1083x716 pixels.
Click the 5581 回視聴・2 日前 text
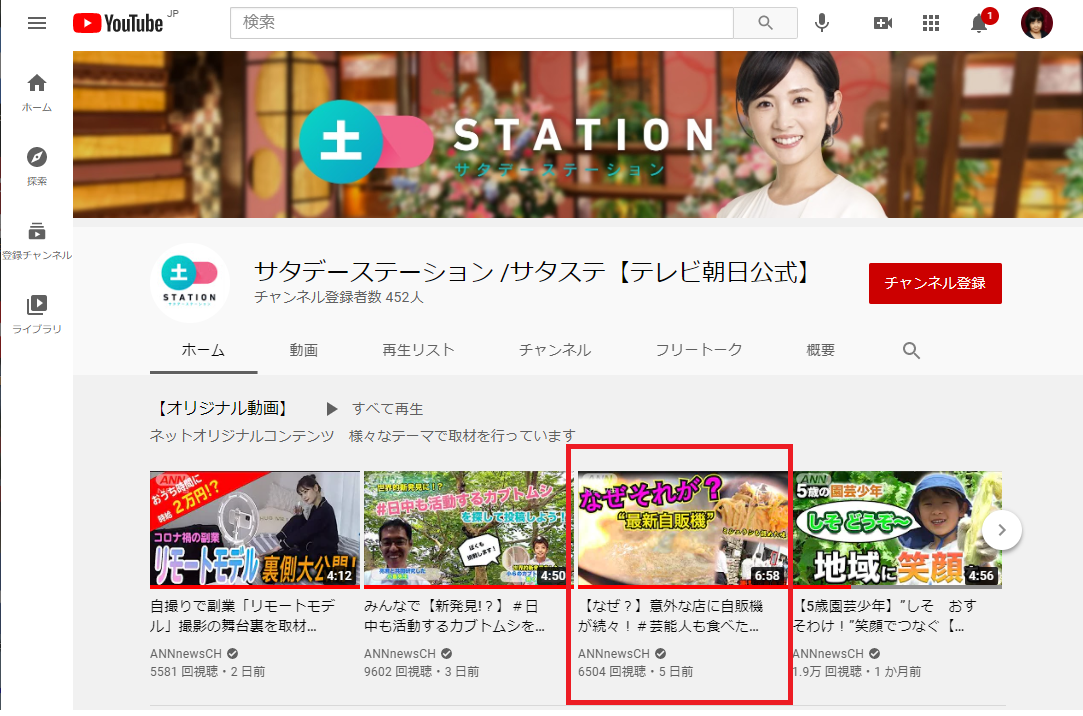click(208, 671)
